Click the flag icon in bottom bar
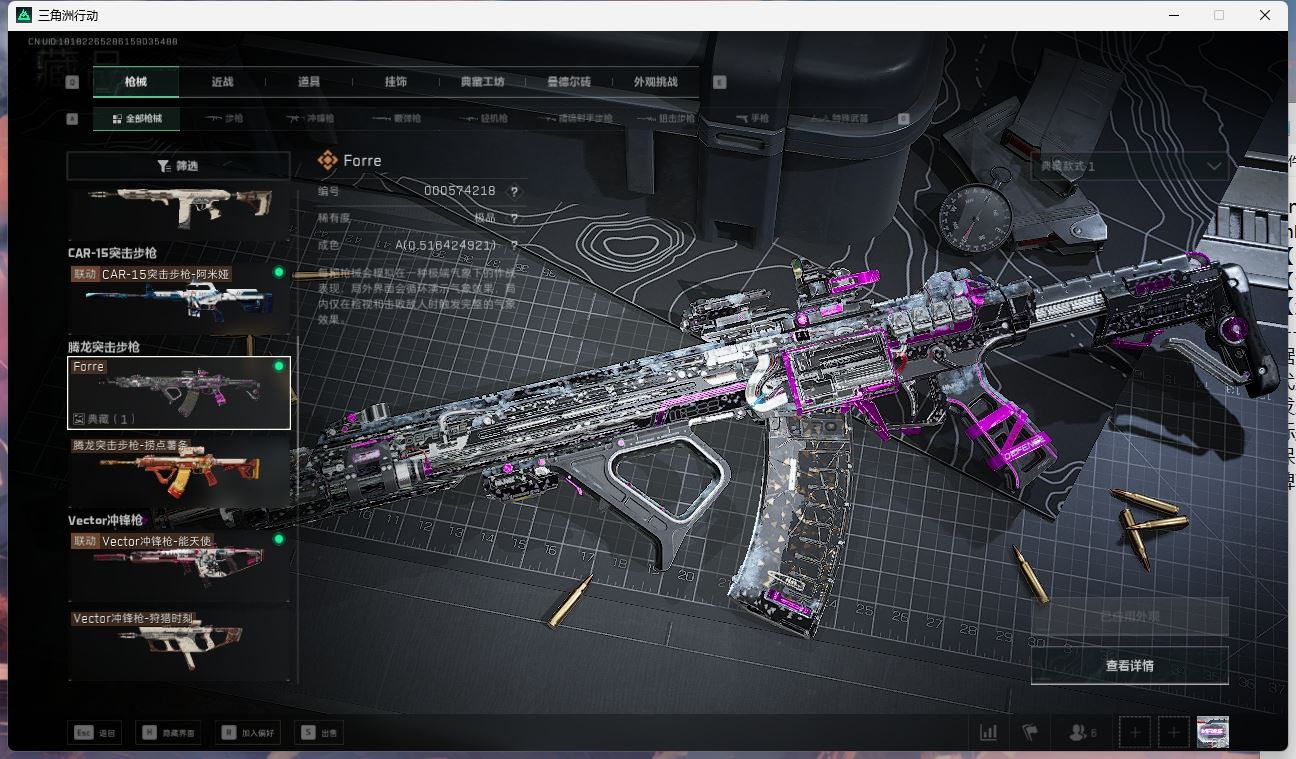 click(x=1030, y=733)
